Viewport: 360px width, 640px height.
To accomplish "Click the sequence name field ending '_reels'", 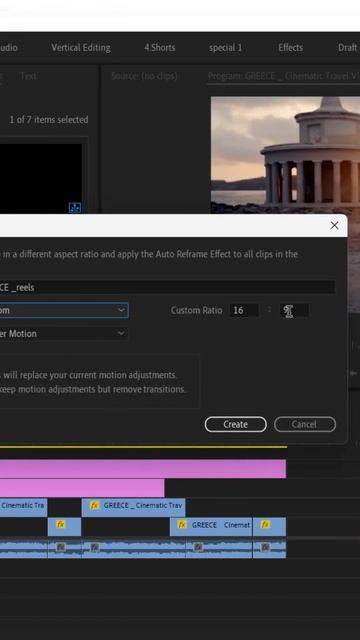I will (167, 287).
